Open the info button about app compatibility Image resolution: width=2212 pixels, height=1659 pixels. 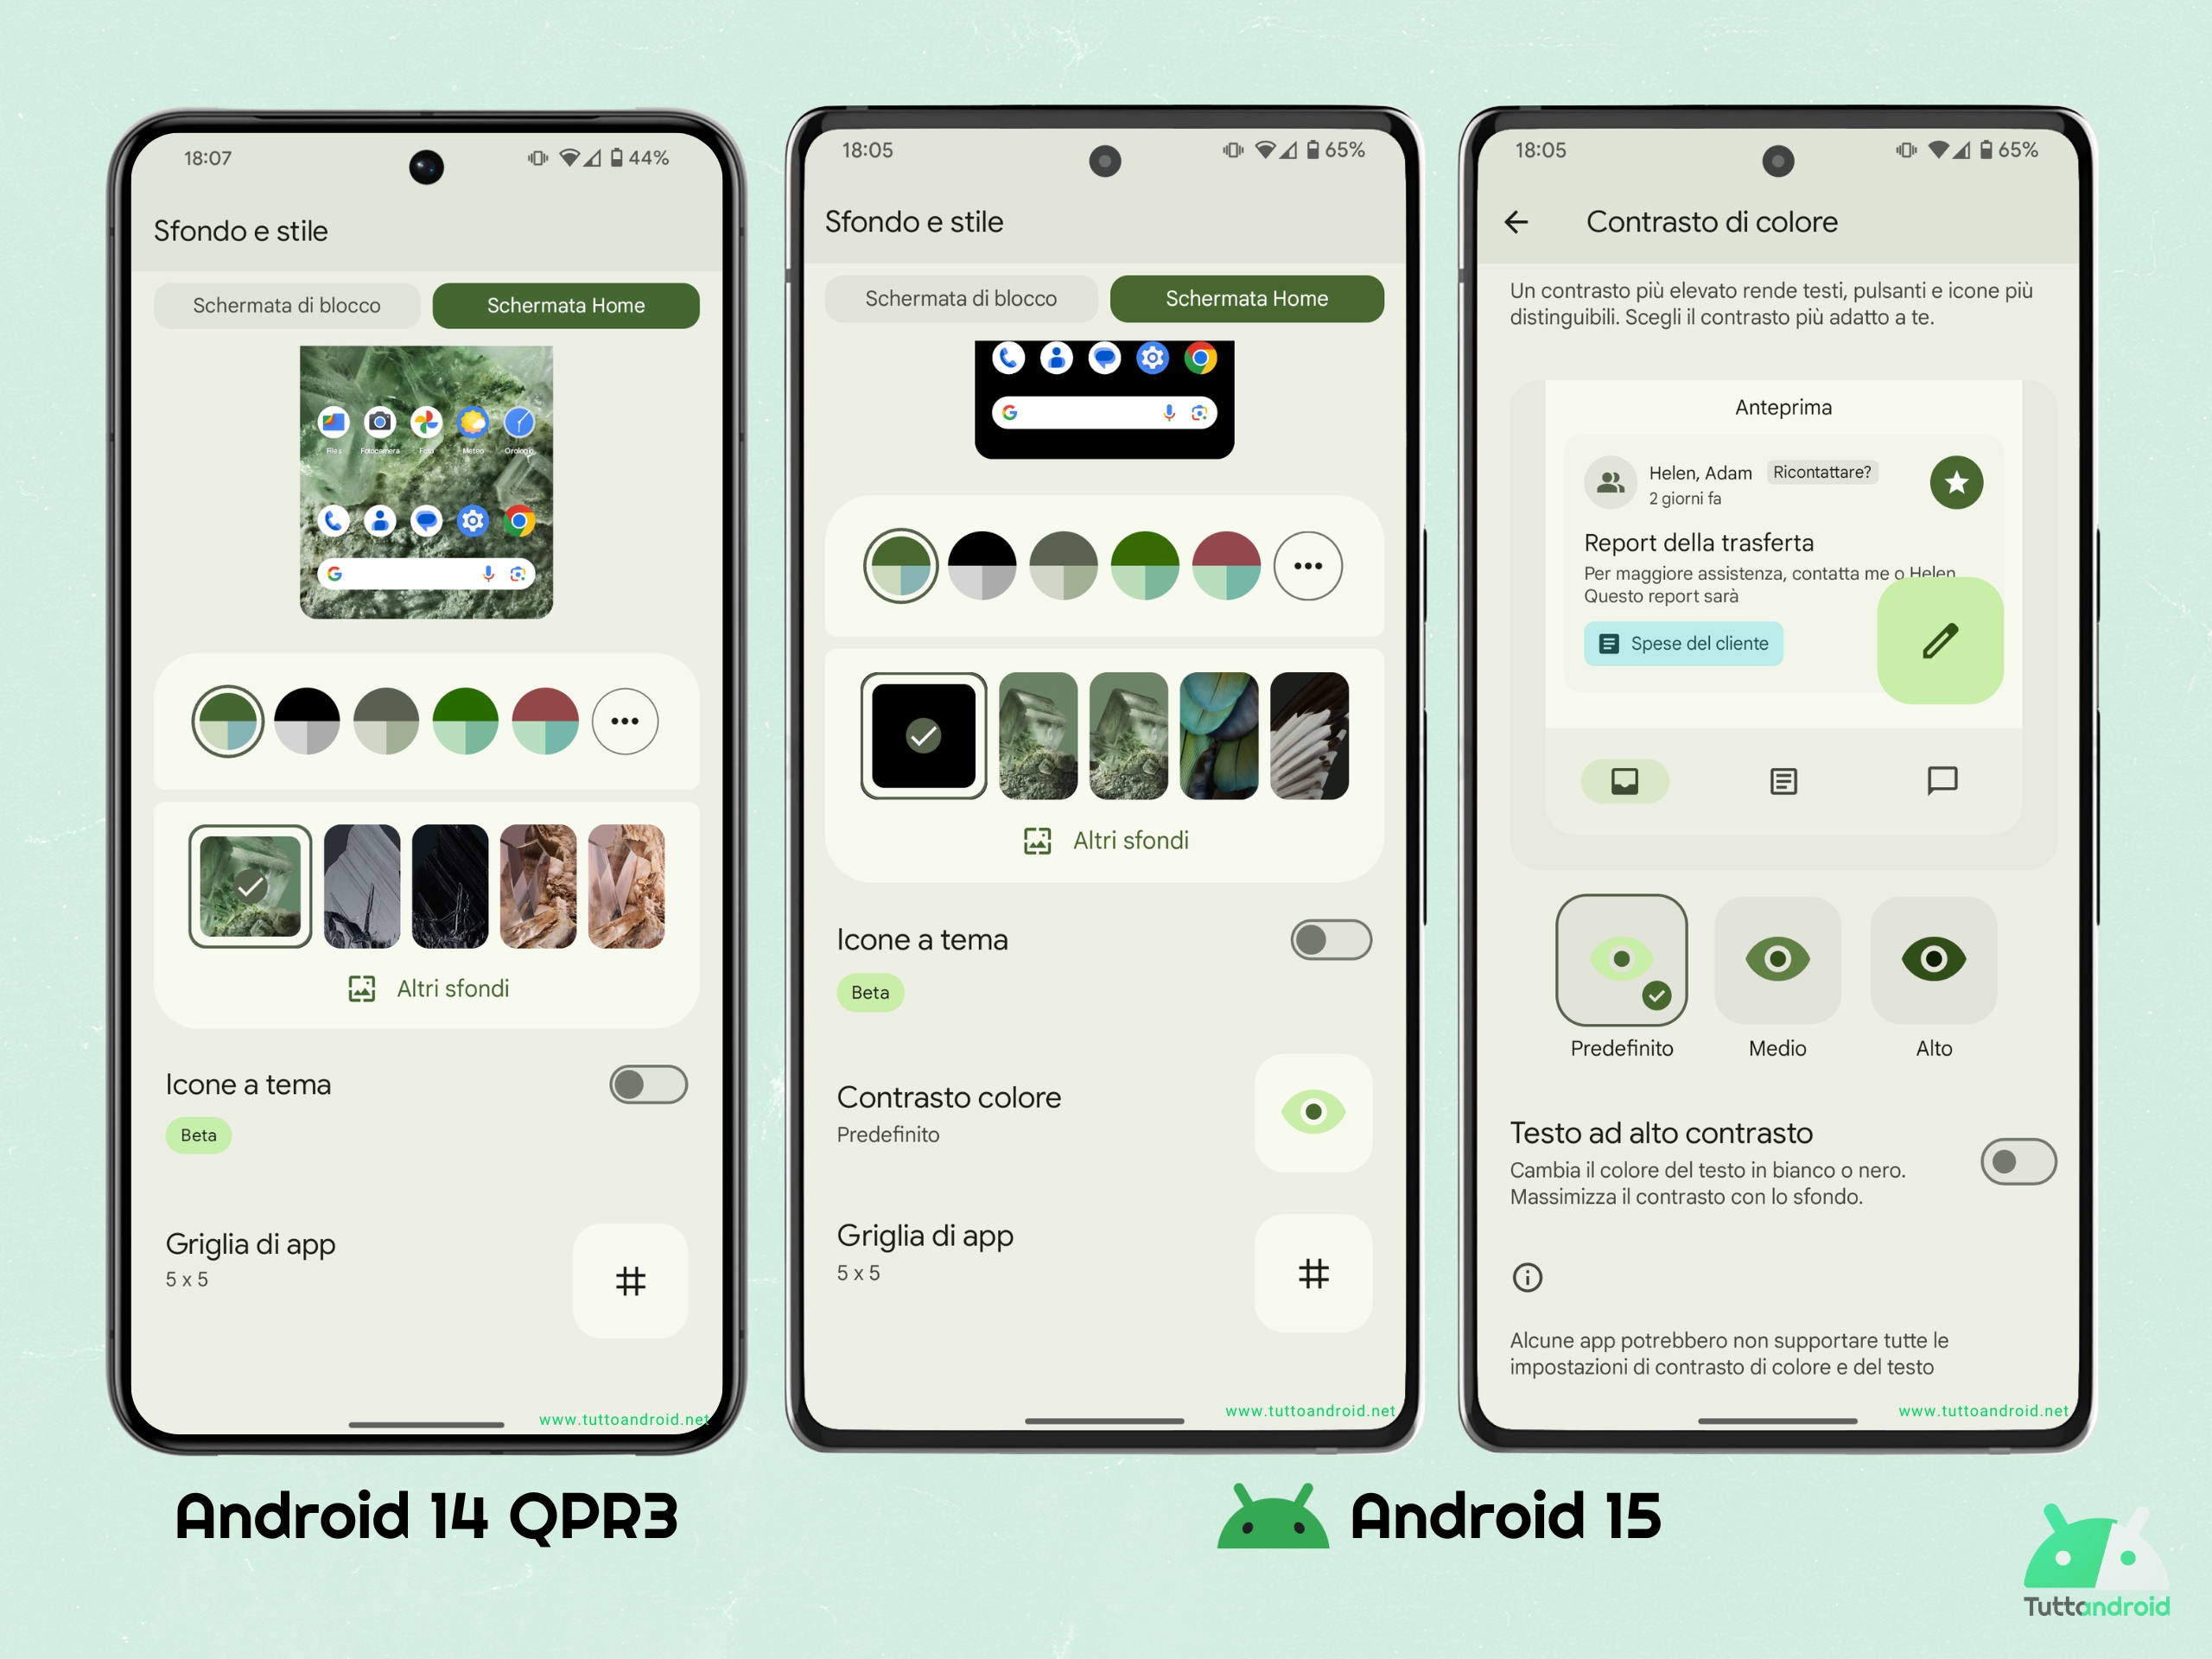tap(1528, 1275)
